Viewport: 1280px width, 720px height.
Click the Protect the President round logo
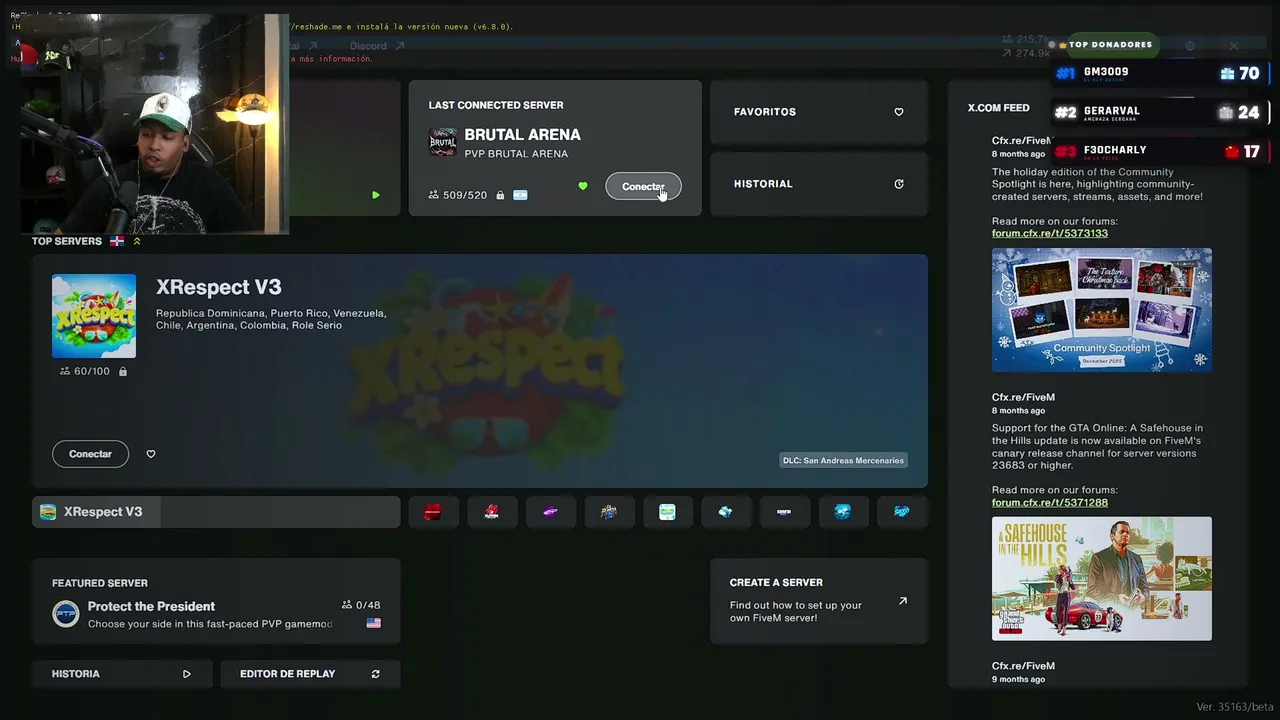(x=66, y=614)
